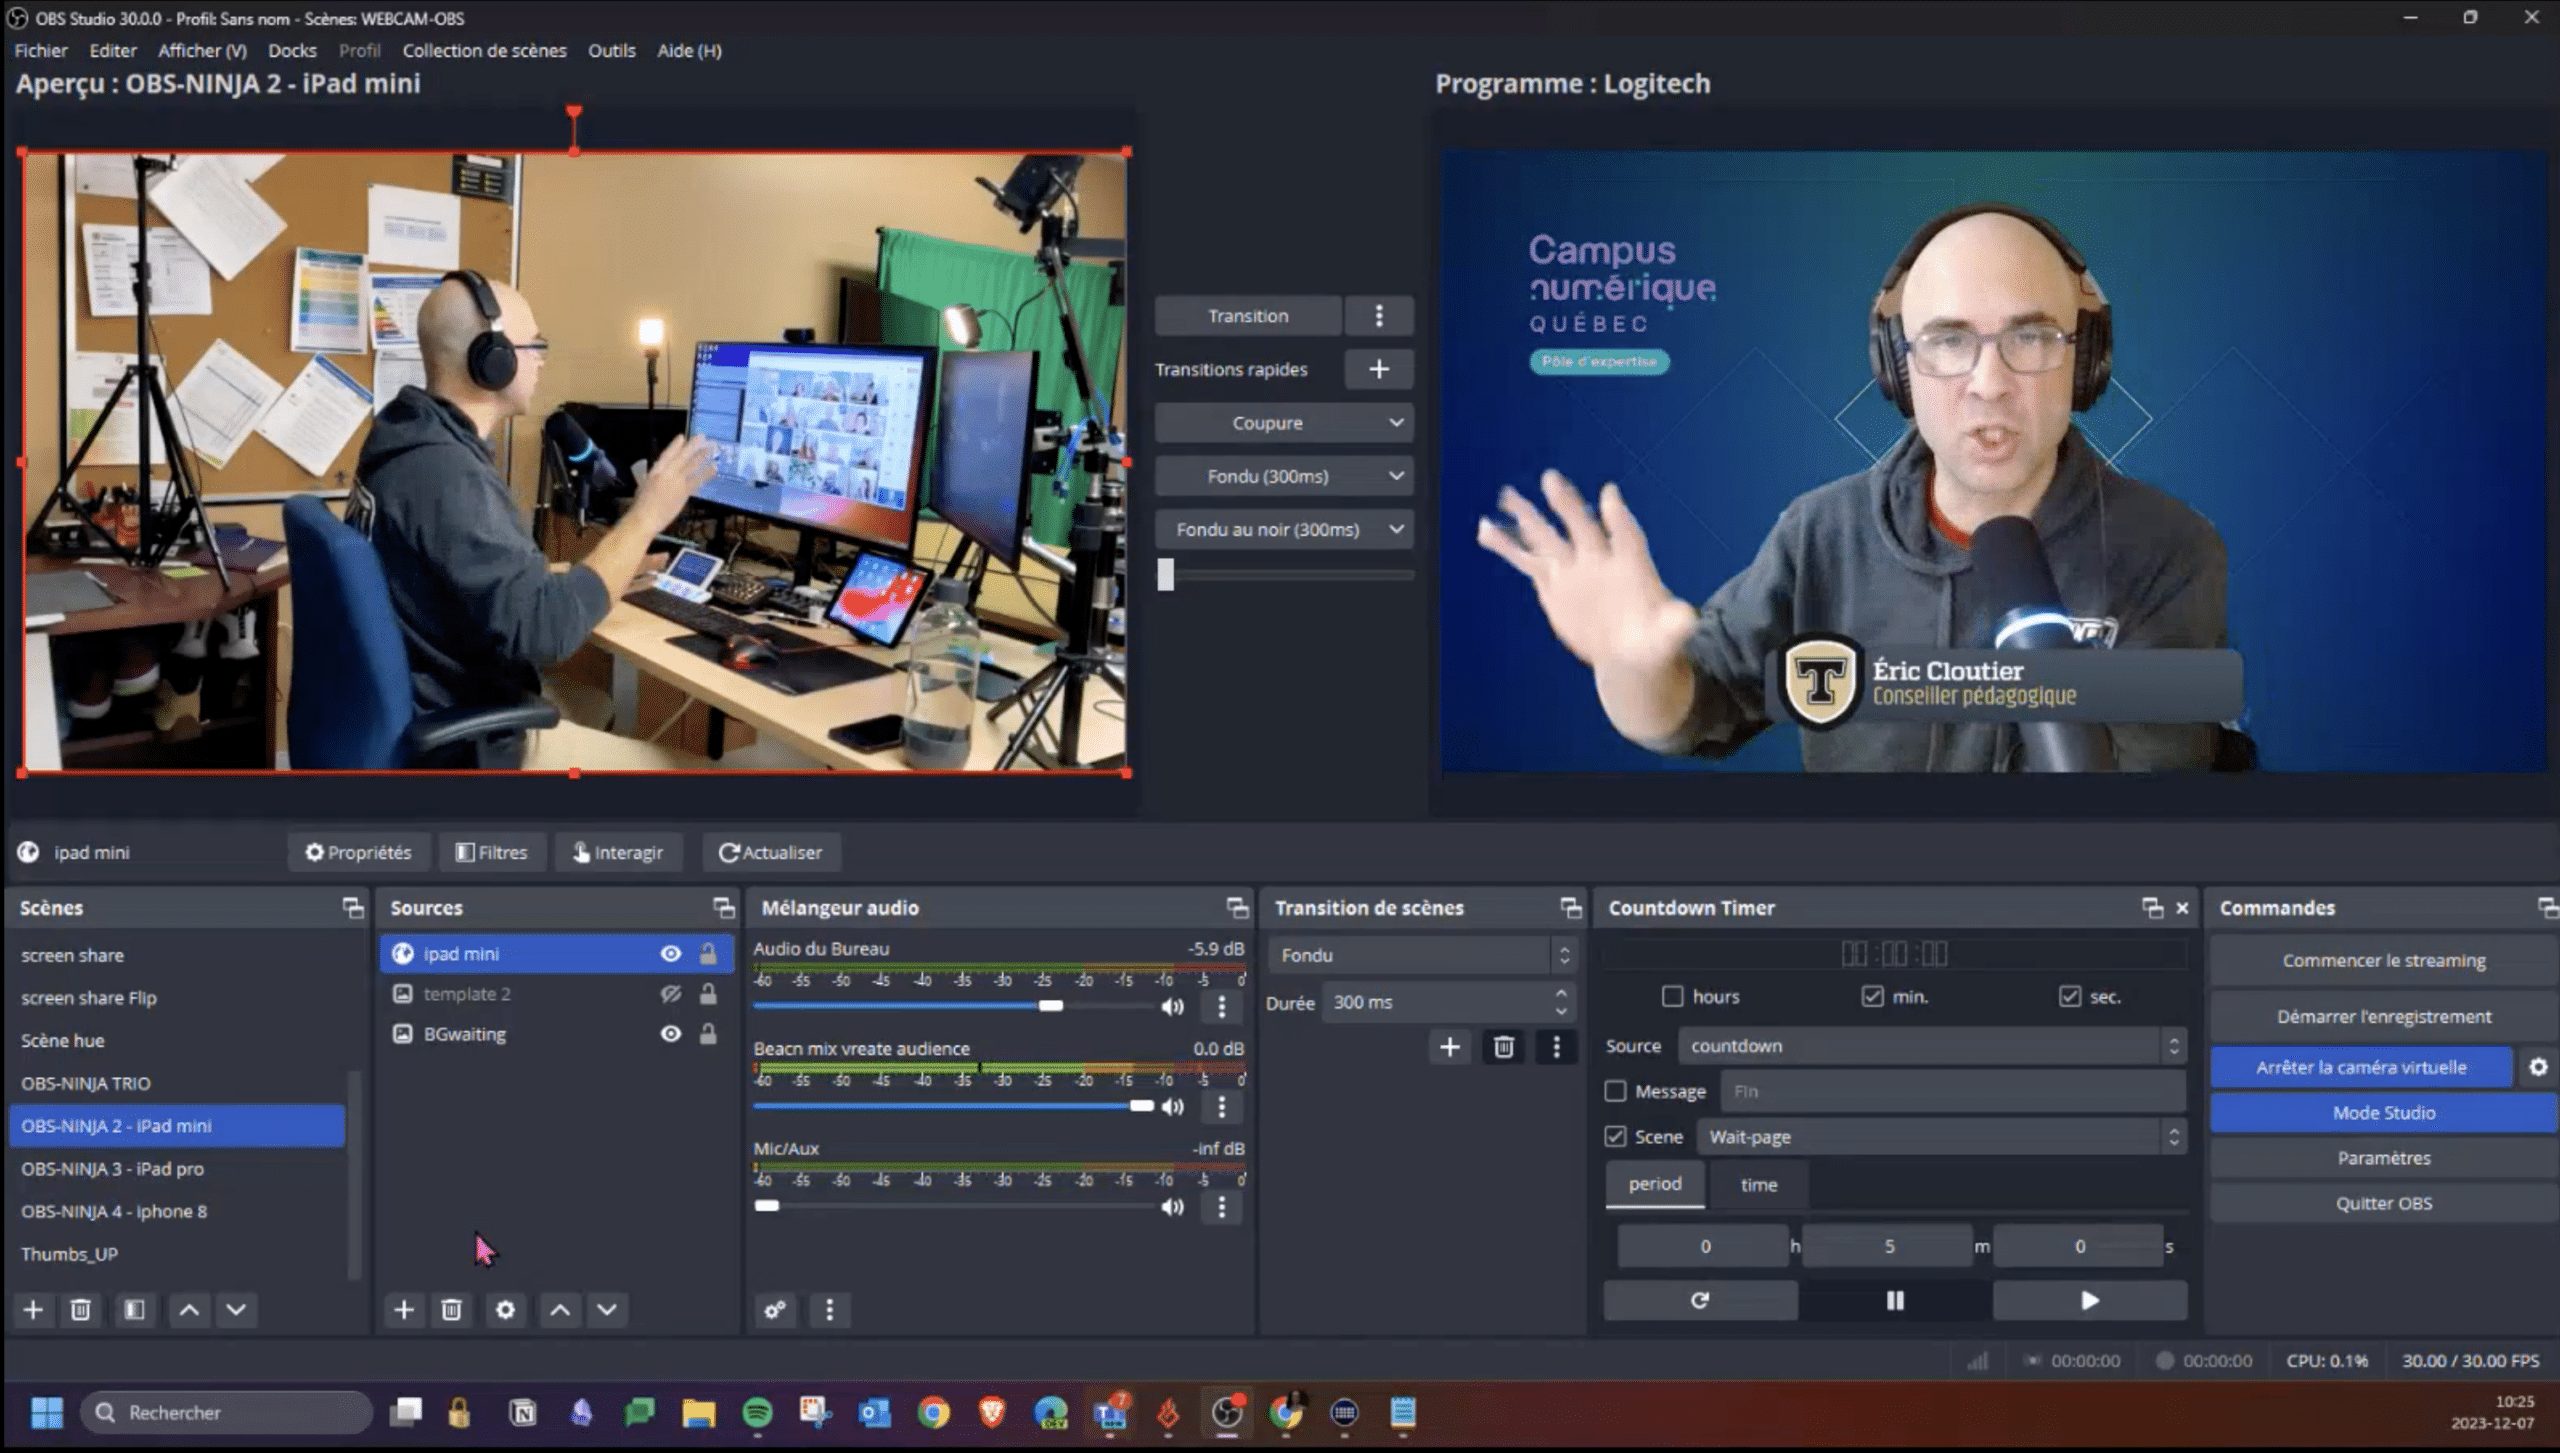Toggle visibility of template 2 source
Viewport: 2560px width, 1453px height.
pyautogui.click(x=671, y=994)
